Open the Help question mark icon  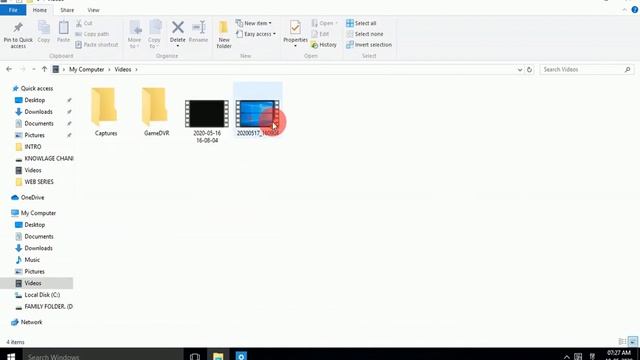pos(635,10)
